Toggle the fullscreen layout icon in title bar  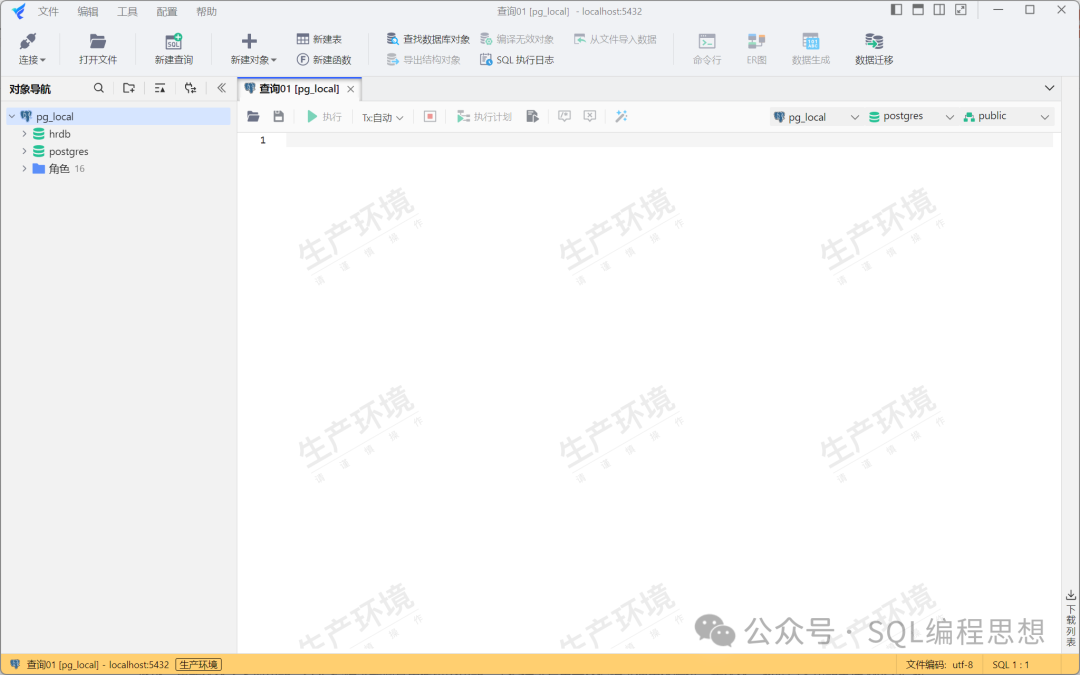point(961,10)
